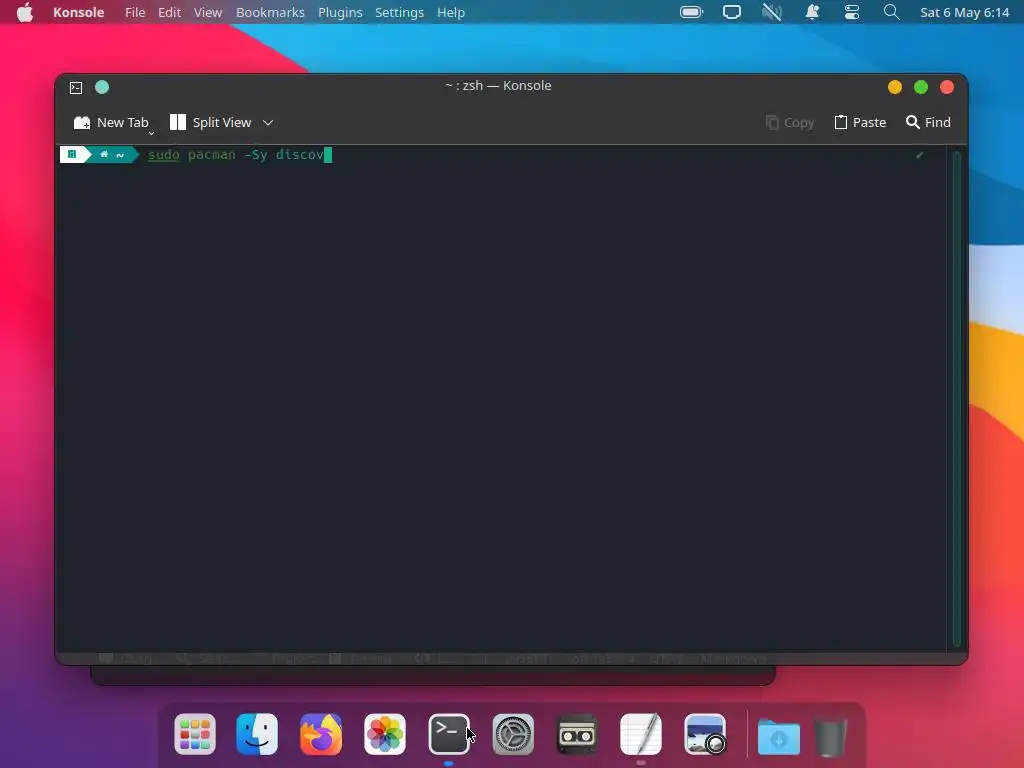Close Konsole with the red button
The image size is (1024, 768).
tap(947, 87)
